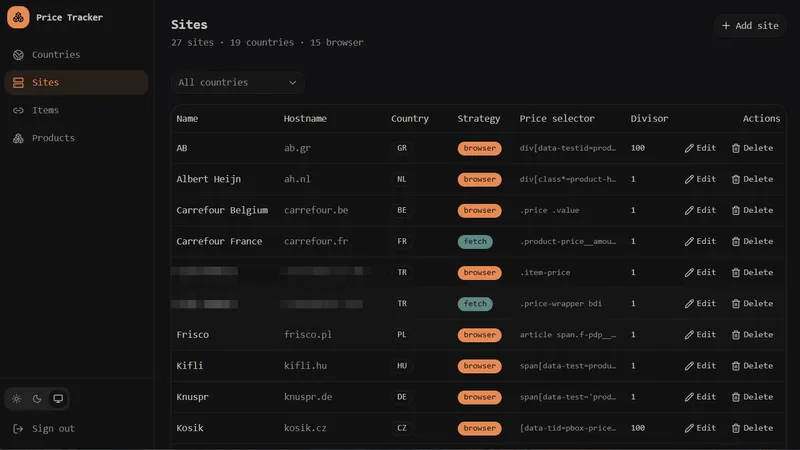Delete the .price-wrapper bdi site
Screen dimensions: 800x450
(753, 304)
